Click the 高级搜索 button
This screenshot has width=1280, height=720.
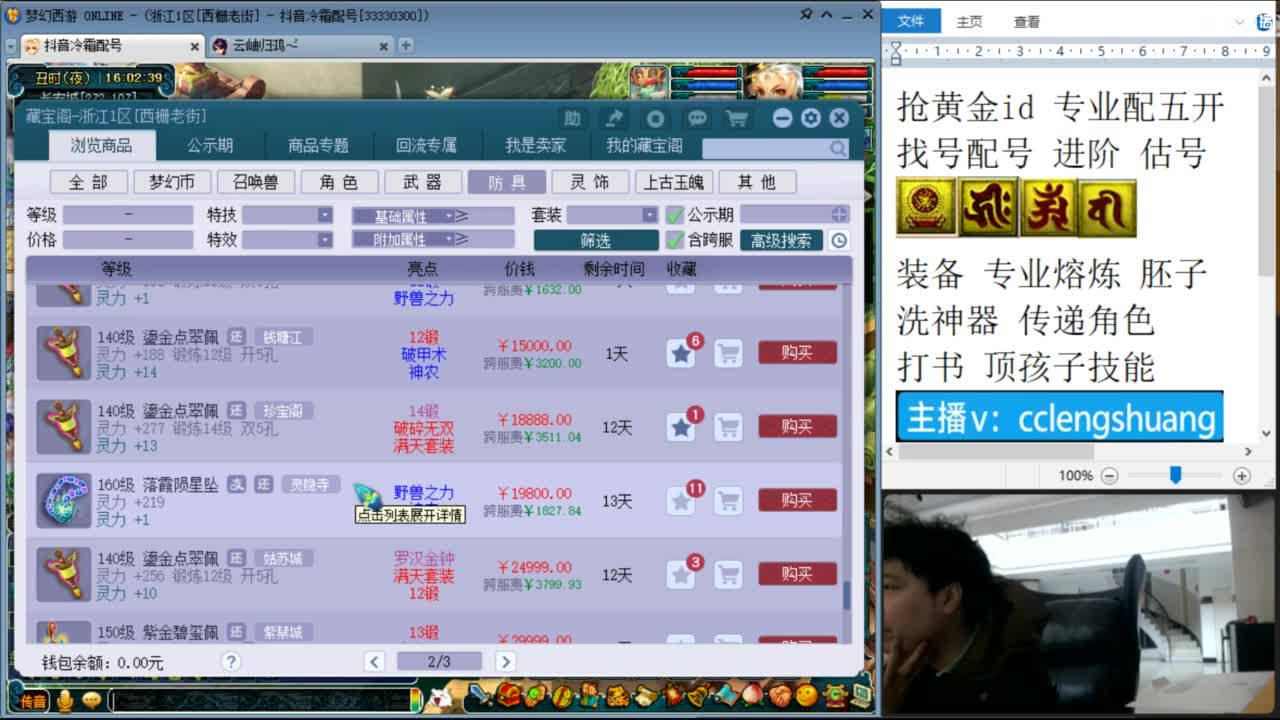(781, 240)
